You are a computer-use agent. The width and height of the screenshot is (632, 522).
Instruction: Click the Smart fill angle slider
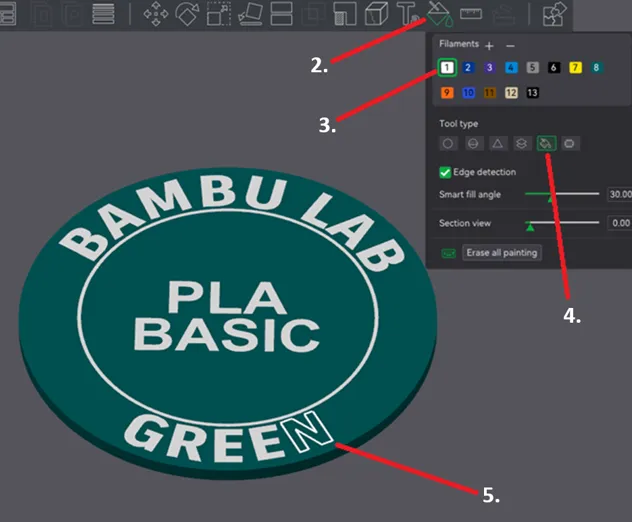click(x=562, y=195)
